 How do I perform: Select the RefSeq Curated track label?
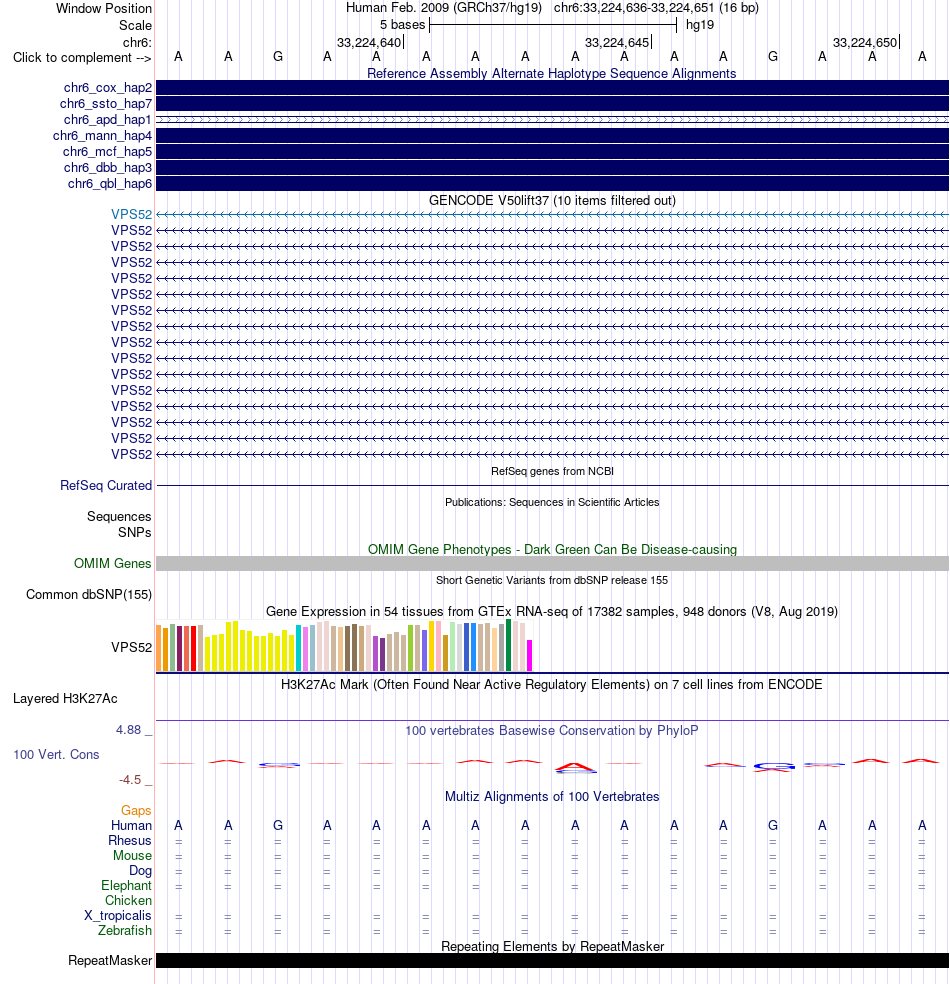tap(106, 485)
